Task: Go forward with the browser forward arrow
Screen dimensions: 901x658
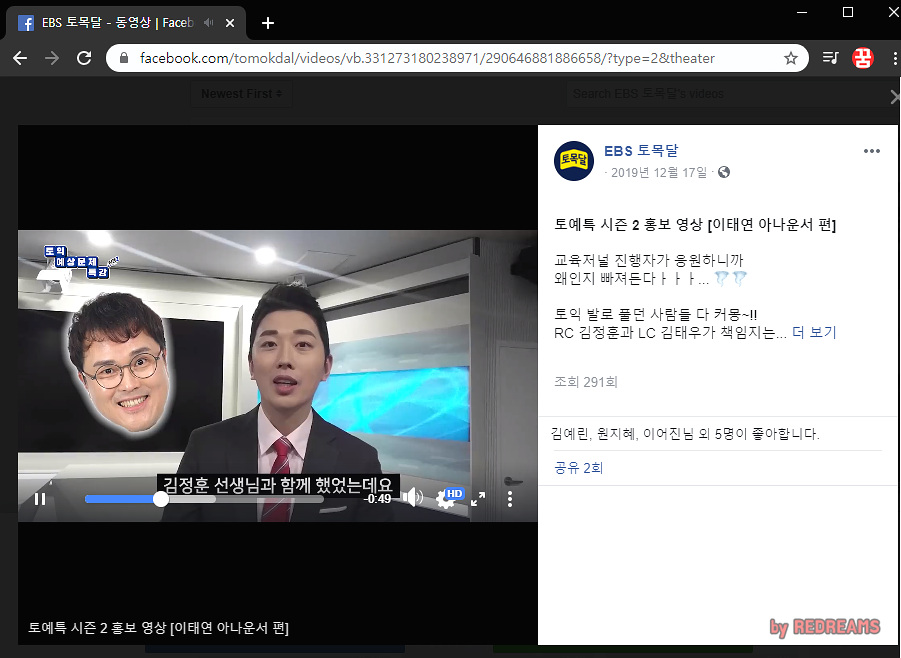Action: (x=52, y=58)
